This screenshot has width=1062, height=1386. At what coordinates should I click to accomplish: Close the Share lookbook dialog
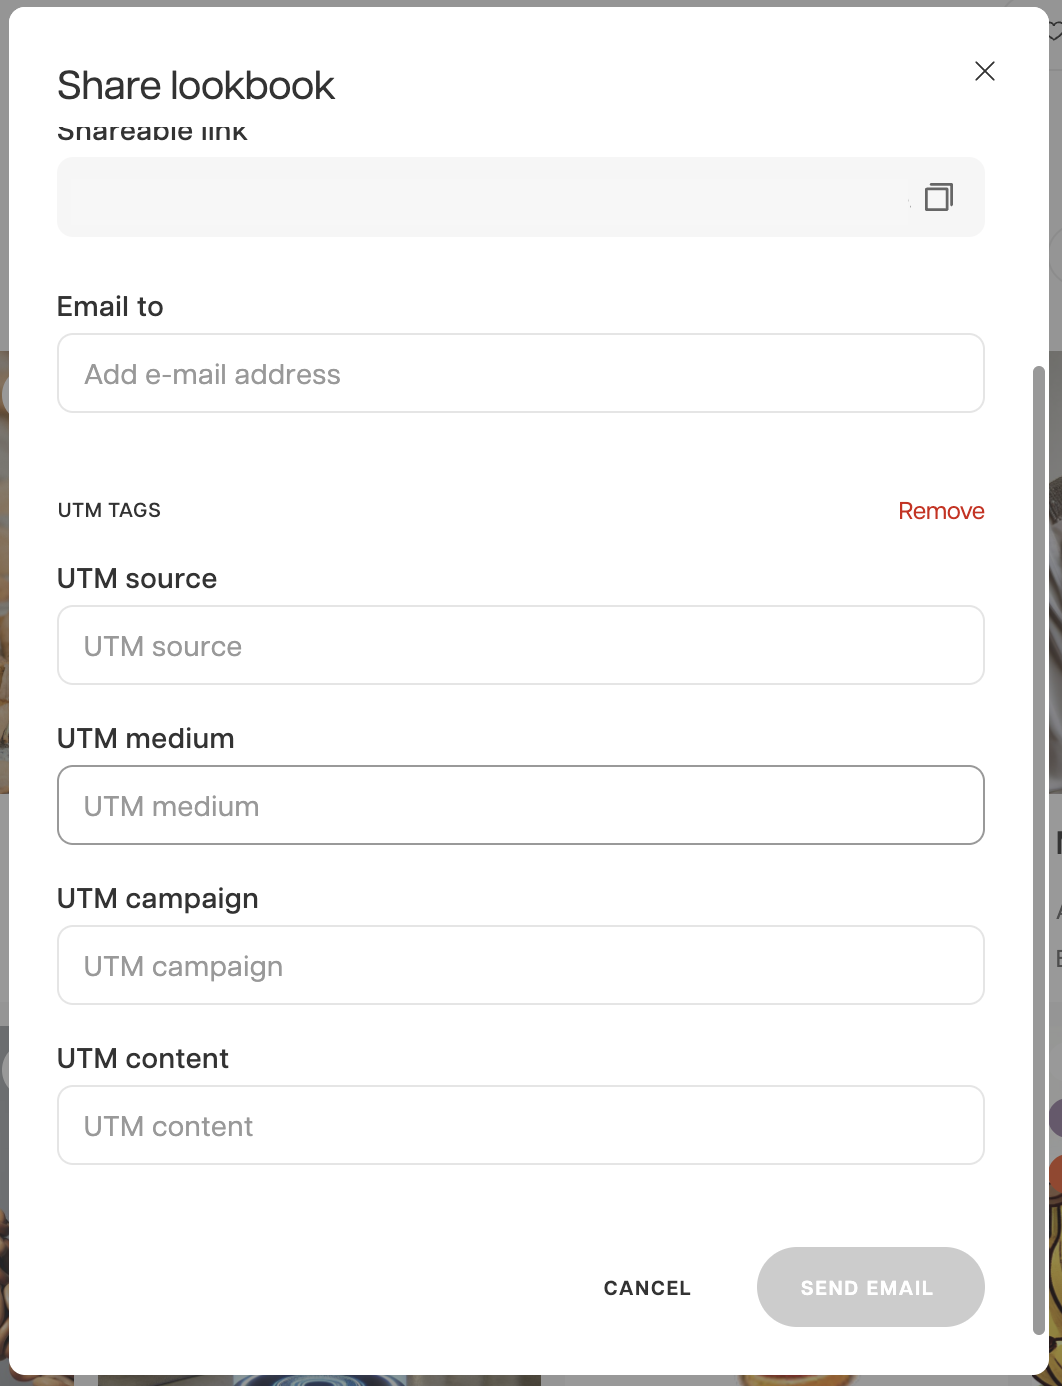[984, 71]
